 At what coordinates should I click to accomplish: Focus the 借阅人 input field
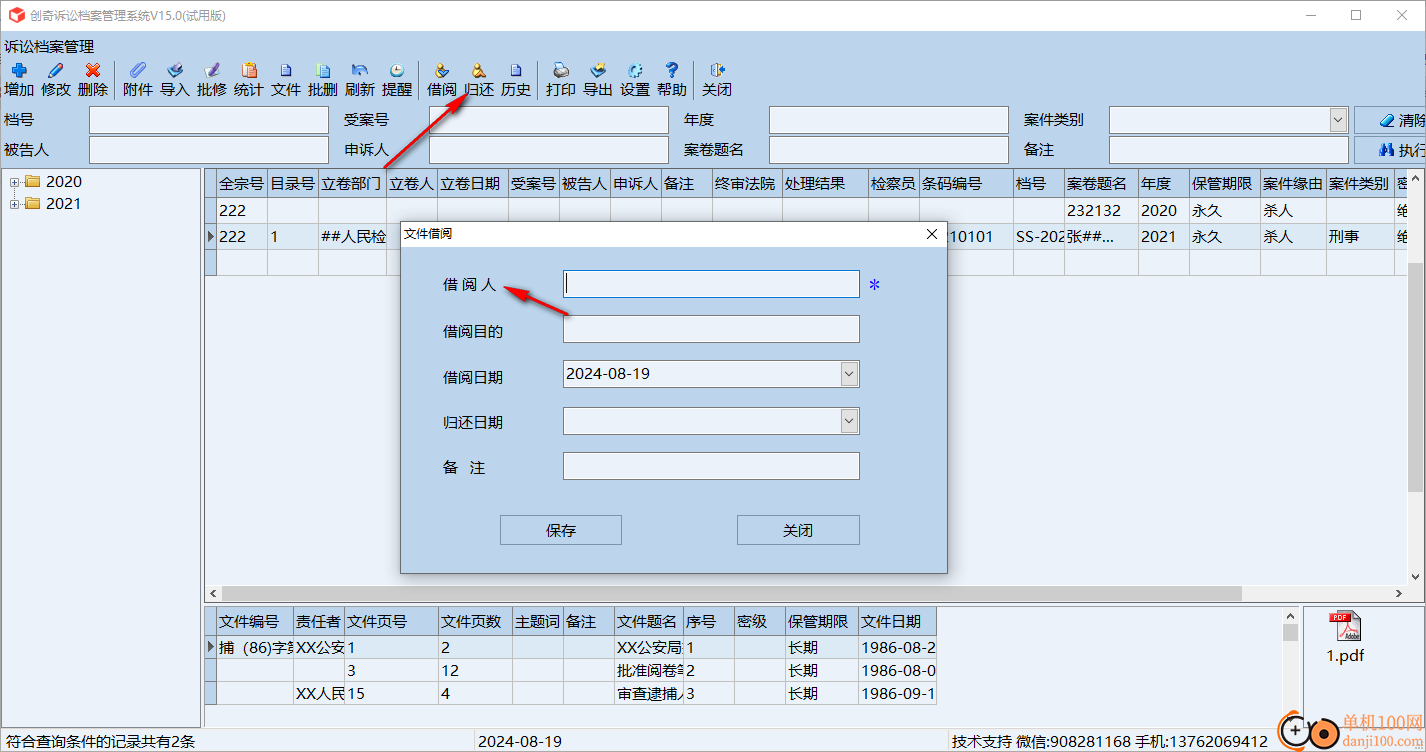[711, 284]
